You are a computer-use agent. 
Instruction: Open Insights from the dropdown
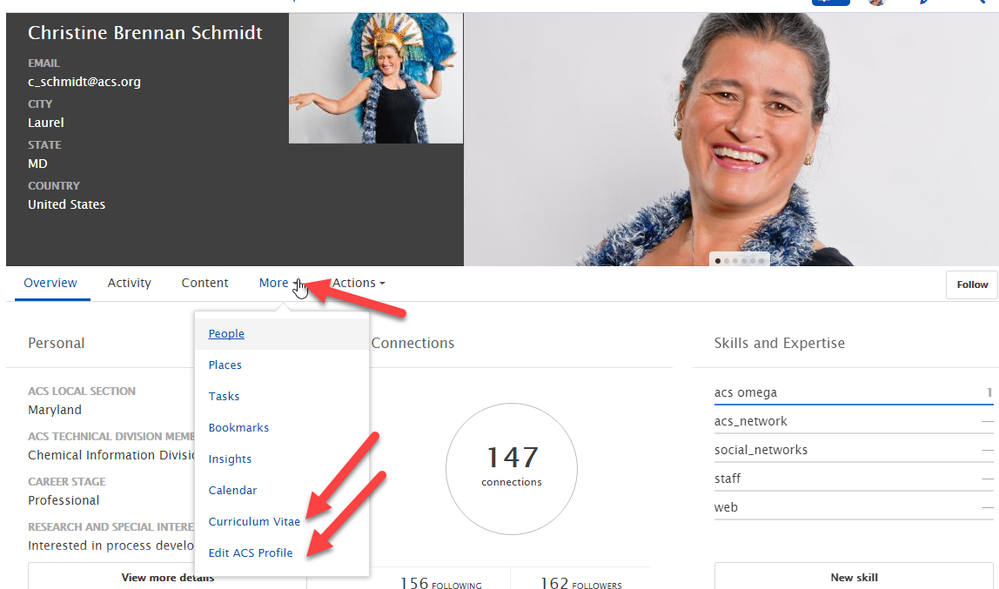click(x=230, y=459)
